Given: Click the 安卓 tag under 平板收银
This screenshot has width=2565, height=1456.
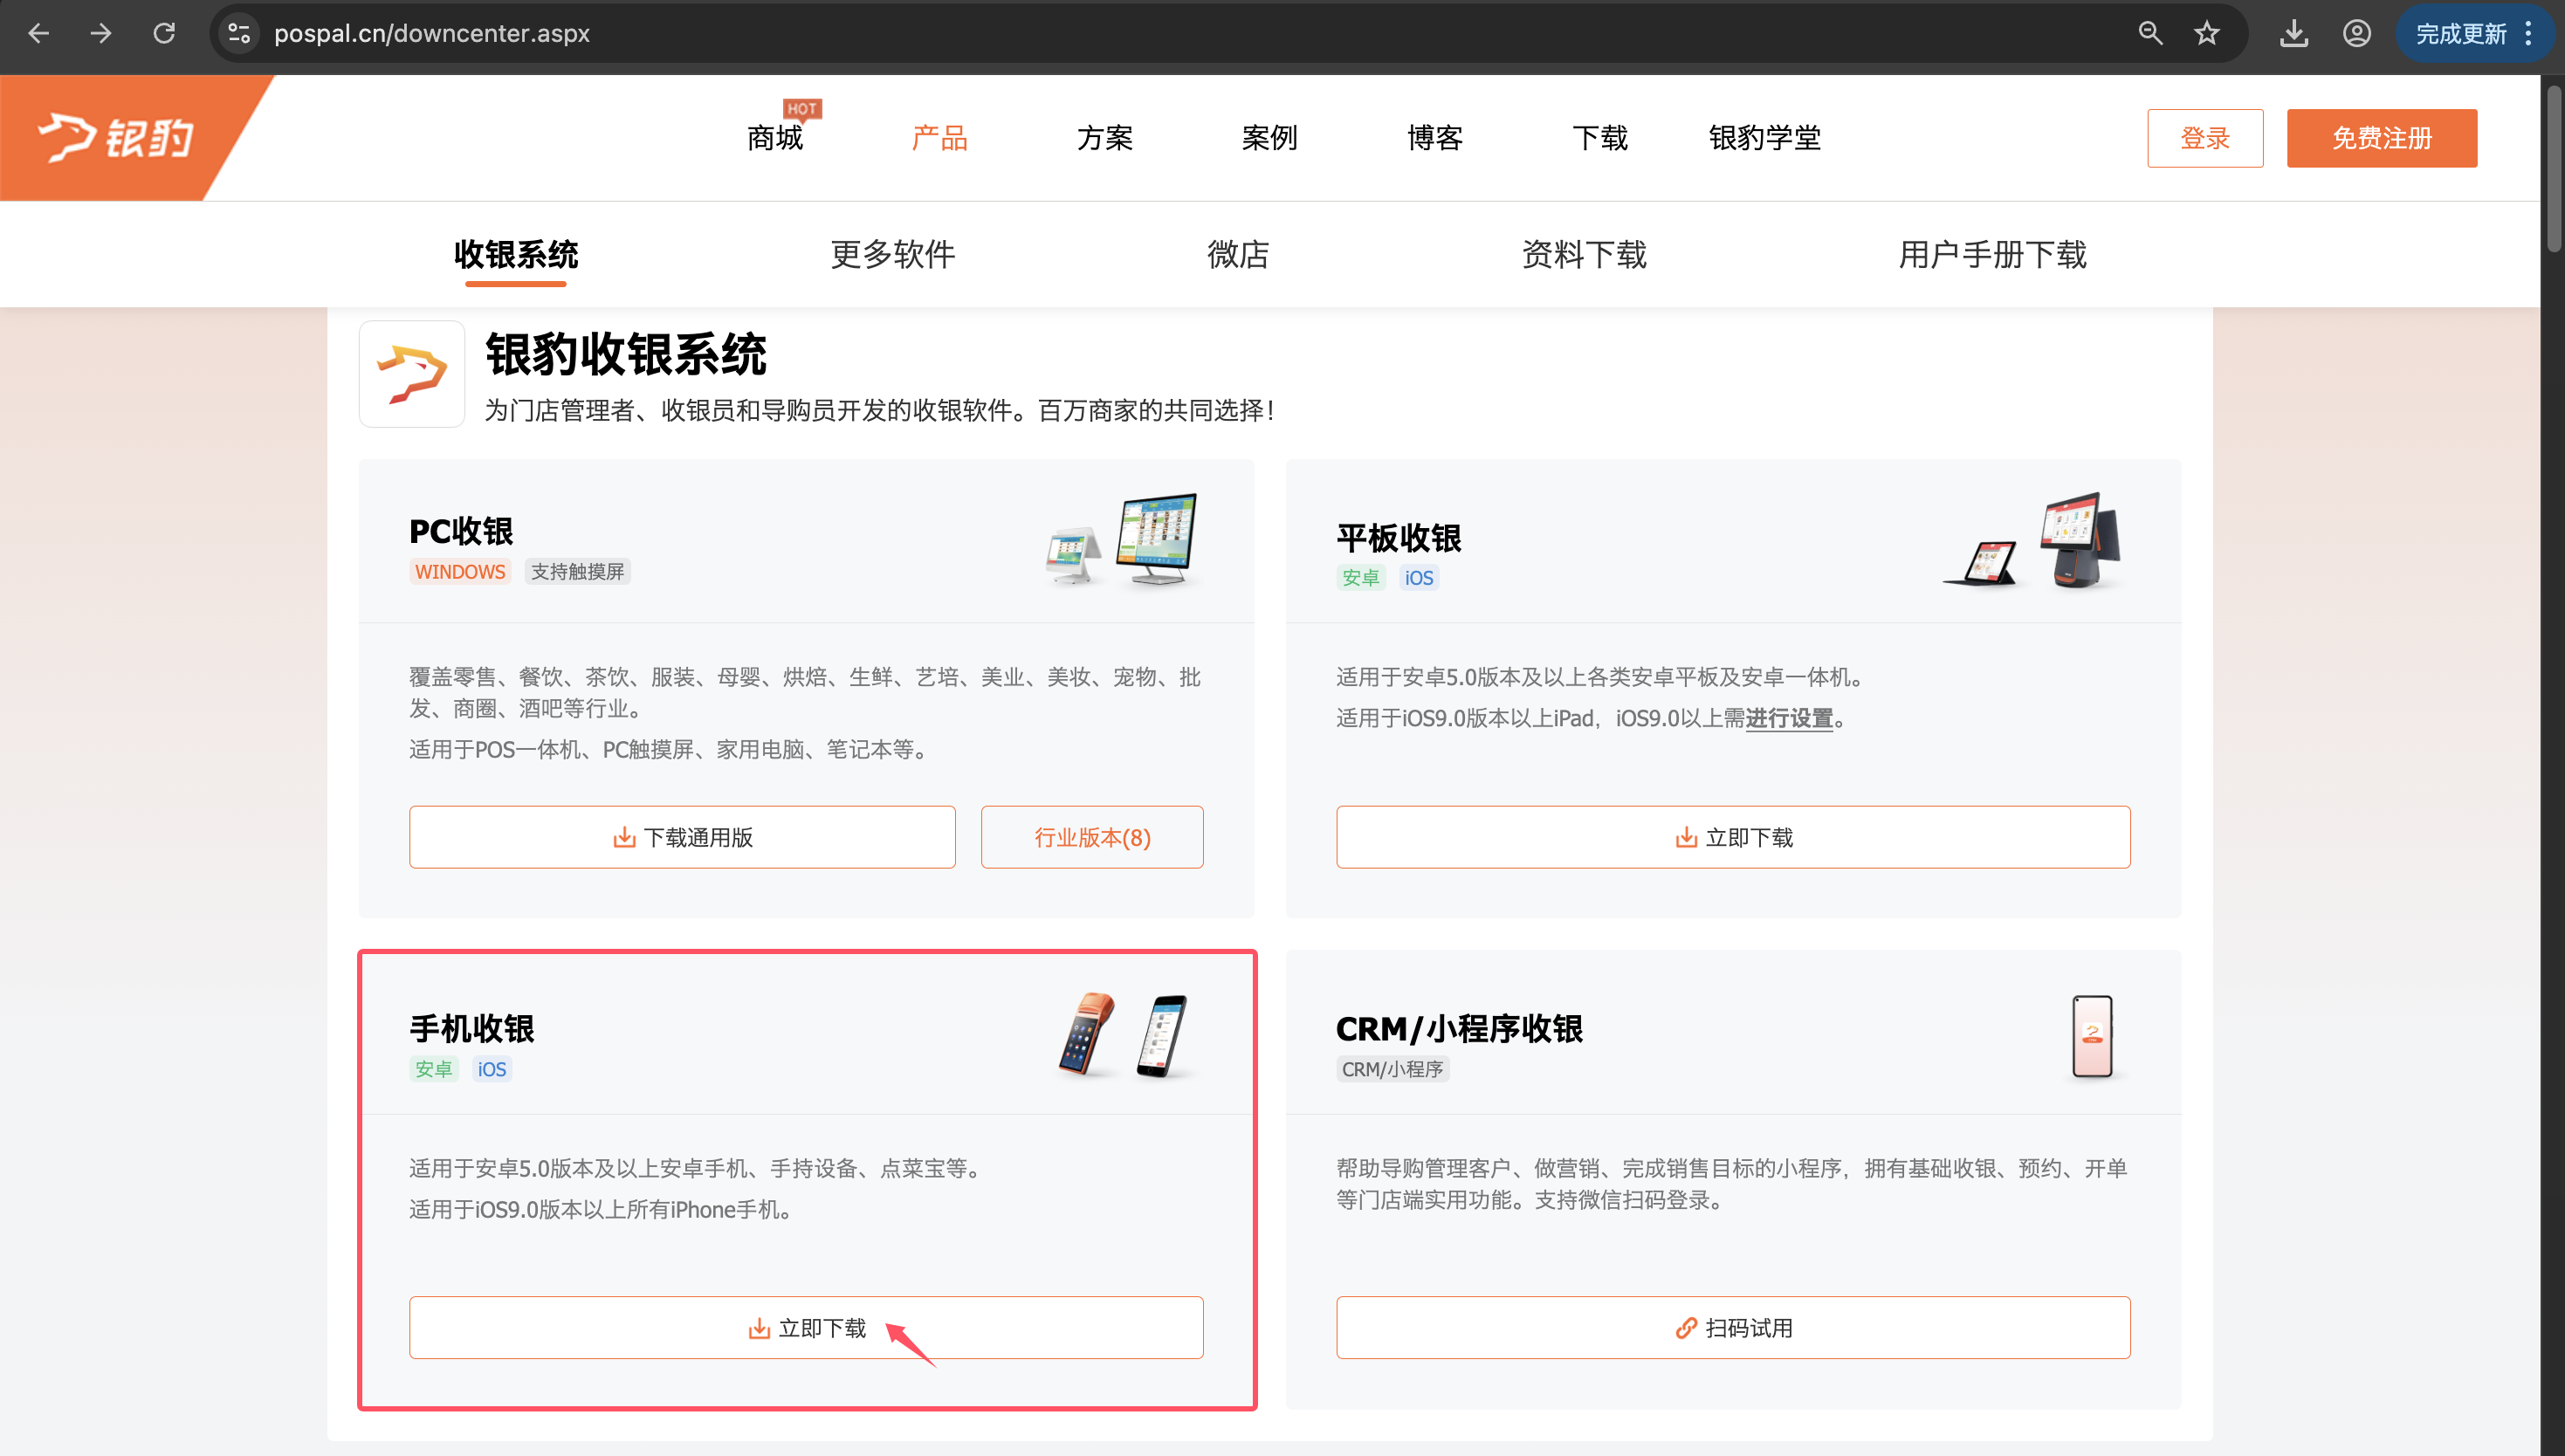Looking at the screenshot, I should (1361, 578).
